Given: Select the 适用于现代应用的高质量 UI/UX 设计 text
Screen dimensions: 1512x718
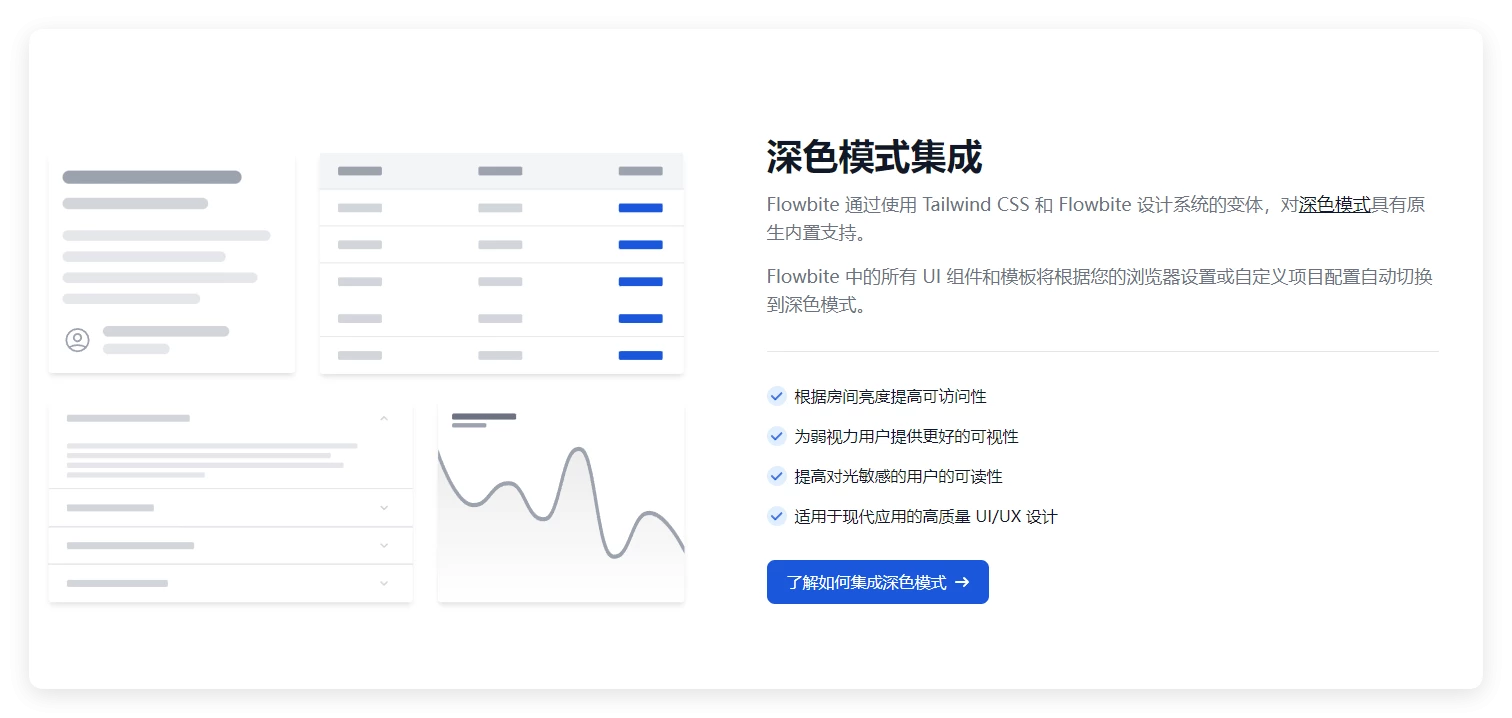Looking at the screenshot, I should click(925, 517).
